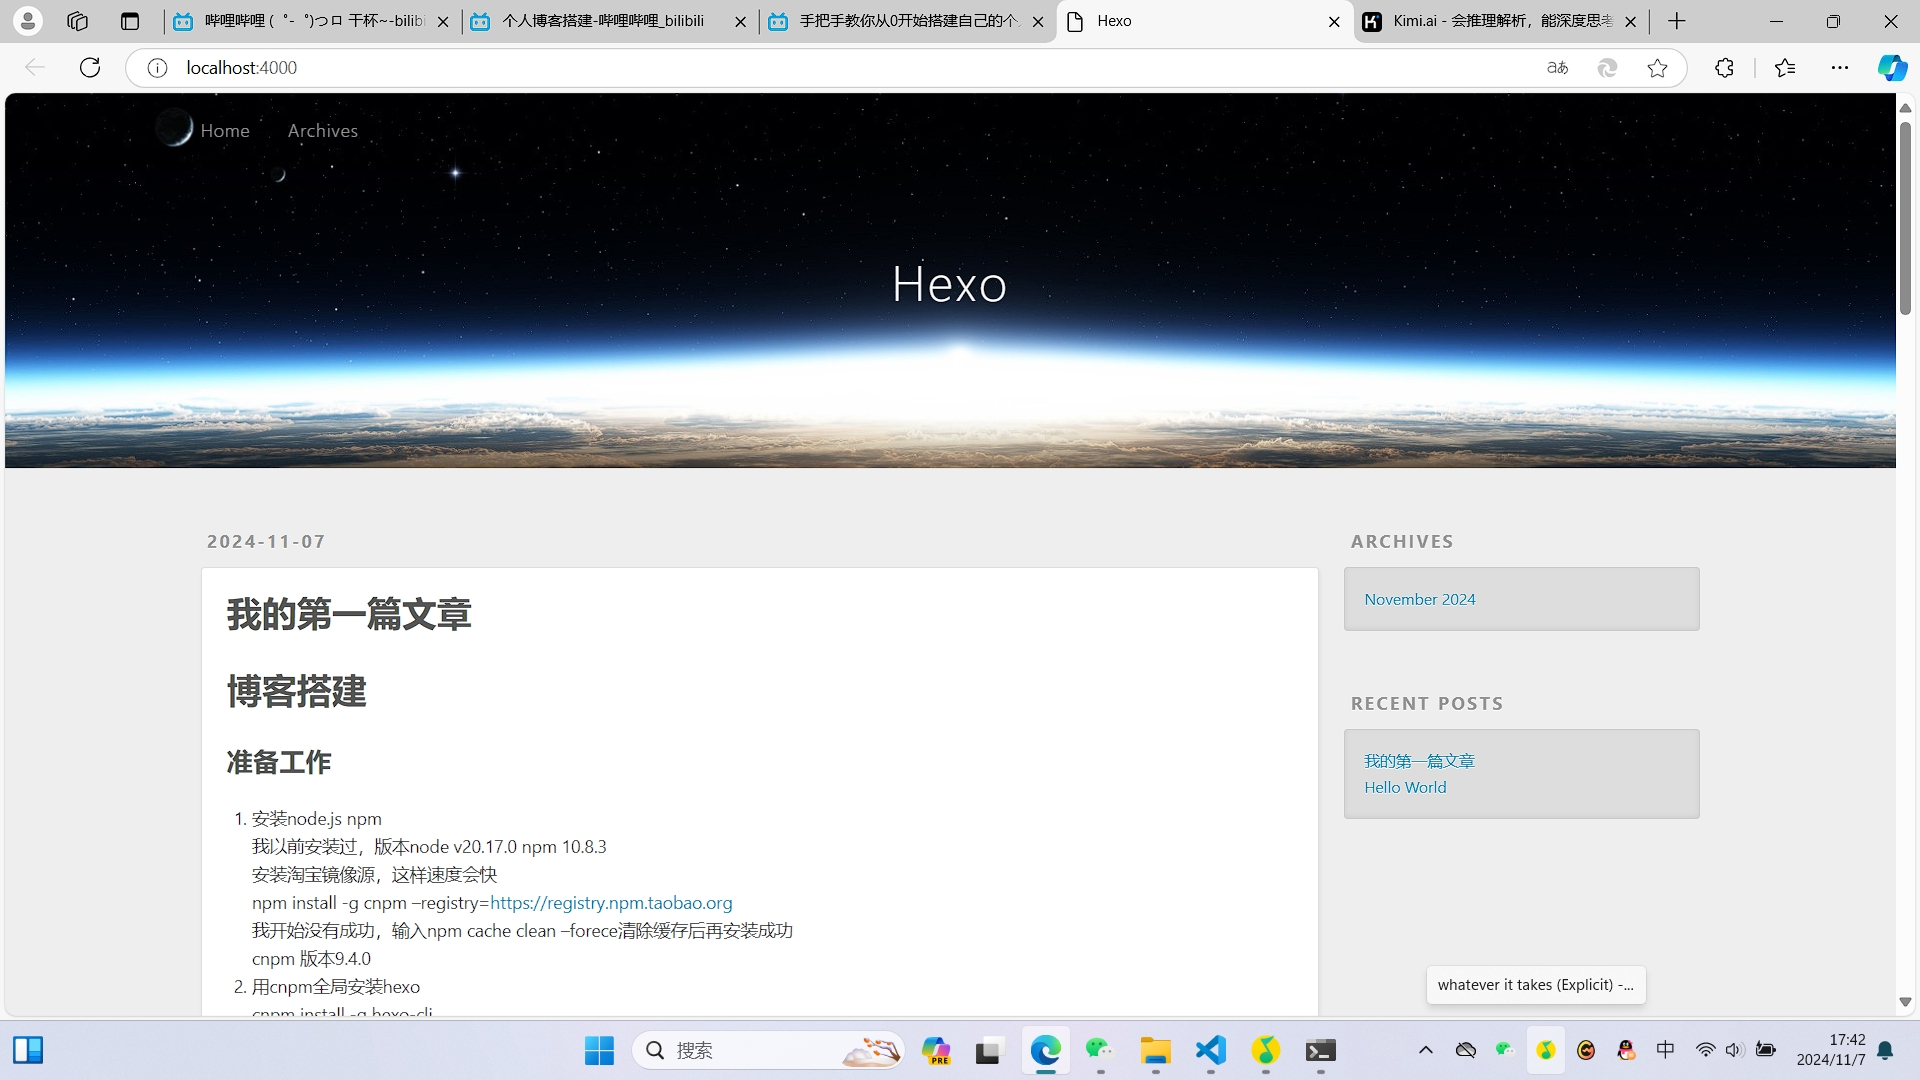
Task: Click the page vertical scrollbar thumb
Action: 1905,219
